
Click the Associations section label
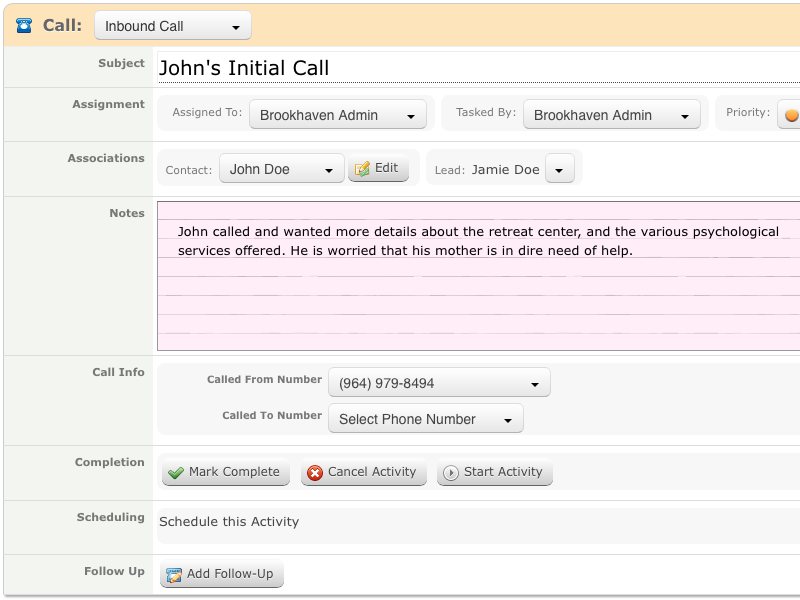(x=106, y=158)
